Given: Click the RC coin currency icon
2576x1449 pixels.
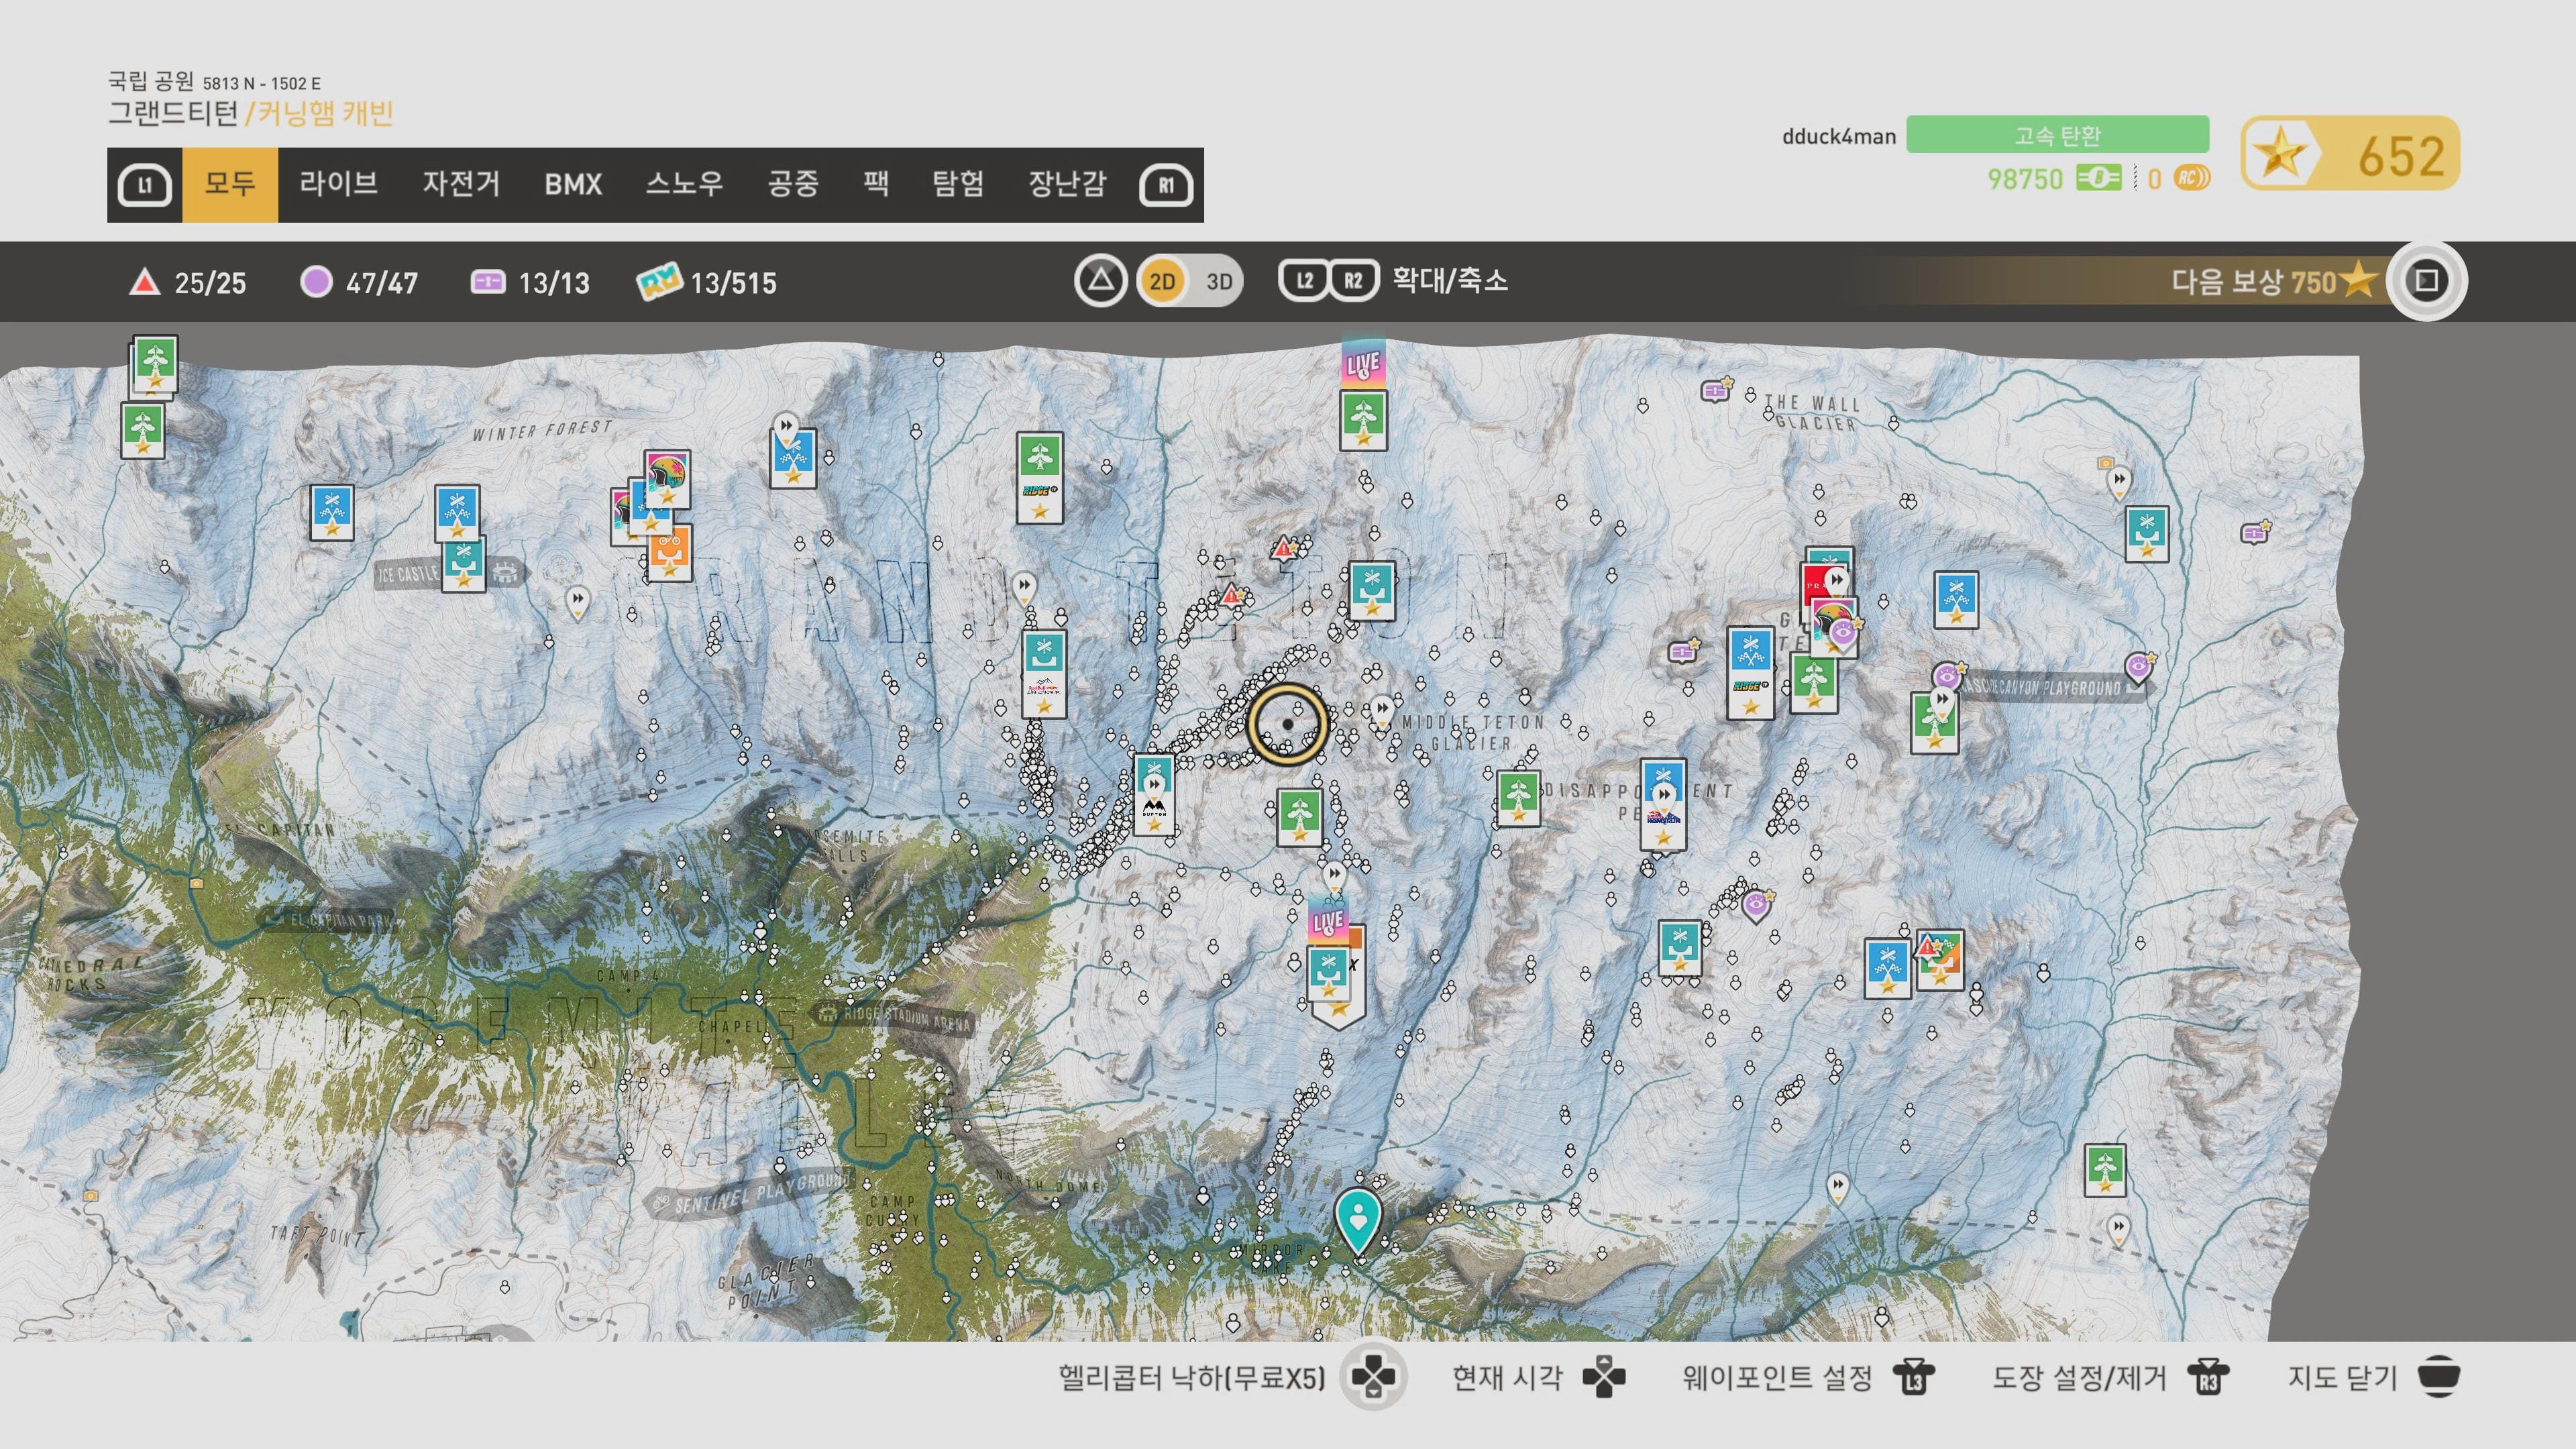Looking at the screenshot, I should 2192,179.
